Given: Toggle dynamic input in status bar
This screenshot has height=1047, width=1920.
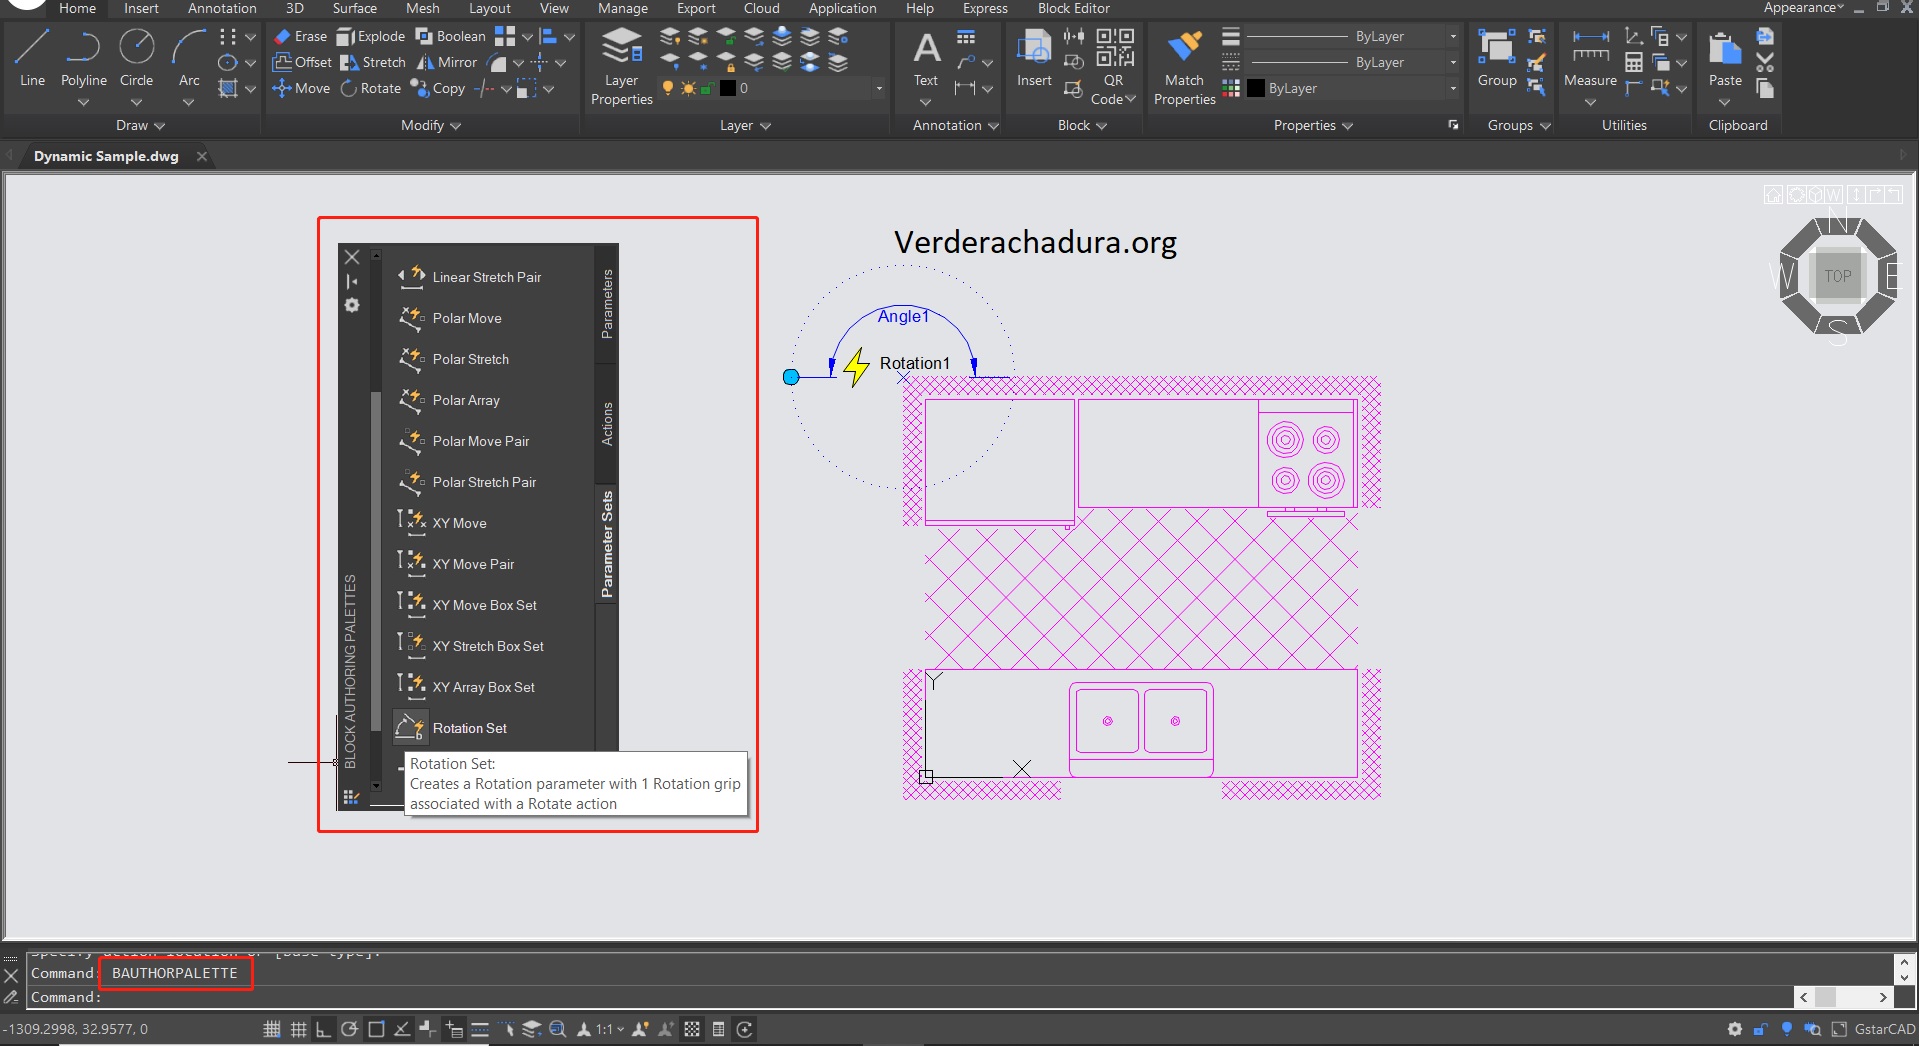Looking at the screenshot, I should [454, 1029].
